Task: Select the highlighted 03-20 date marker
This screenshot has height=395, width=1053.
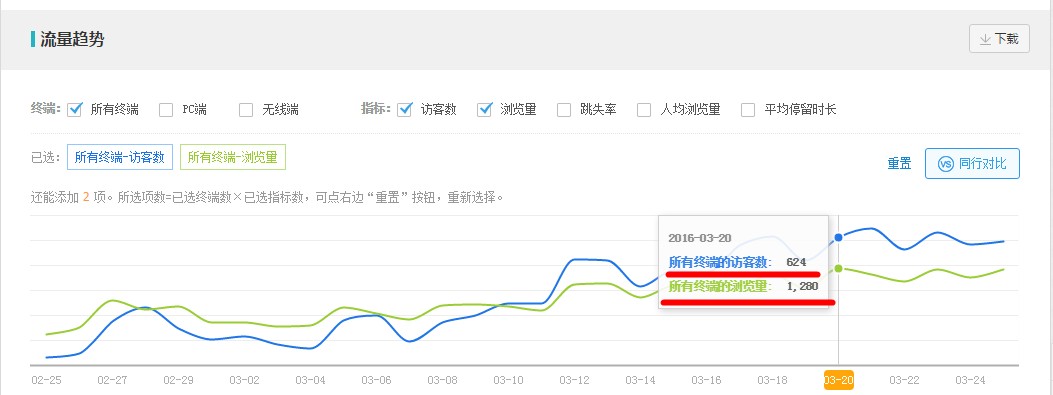Action: tap(839, 380)
